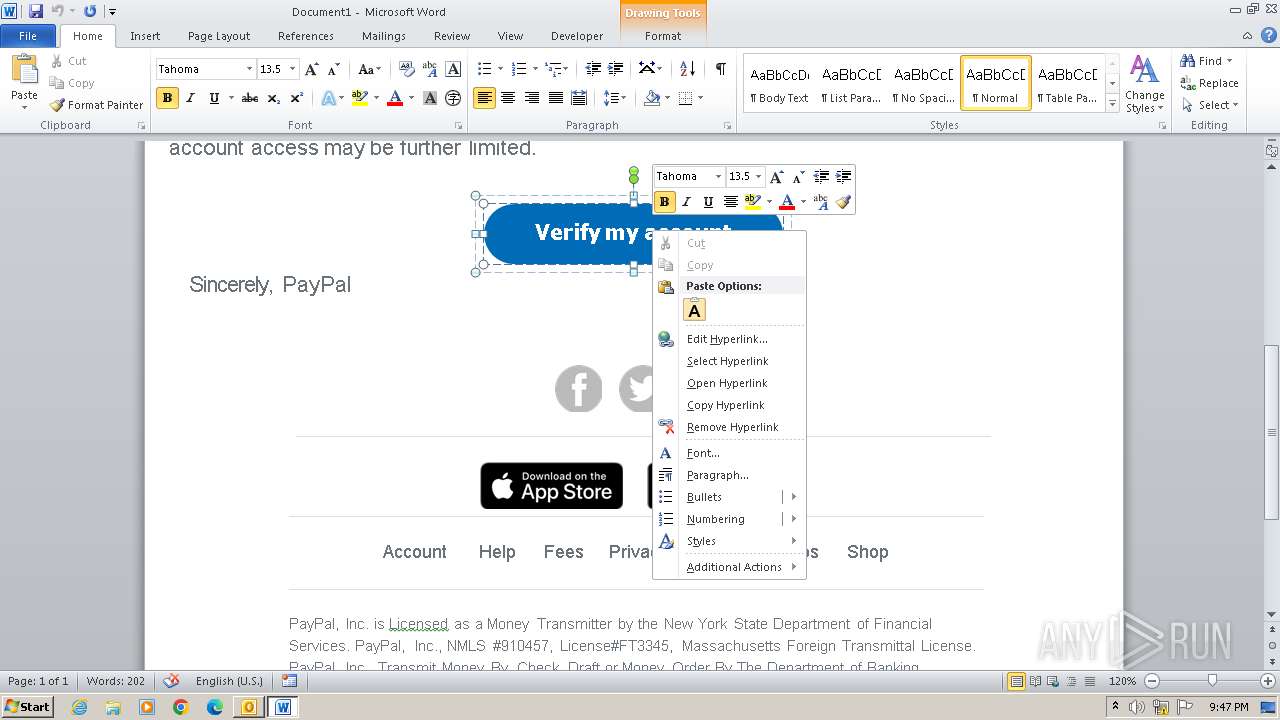
Task: Click the zoom slider in status bar
Action: click(1211, 681)
